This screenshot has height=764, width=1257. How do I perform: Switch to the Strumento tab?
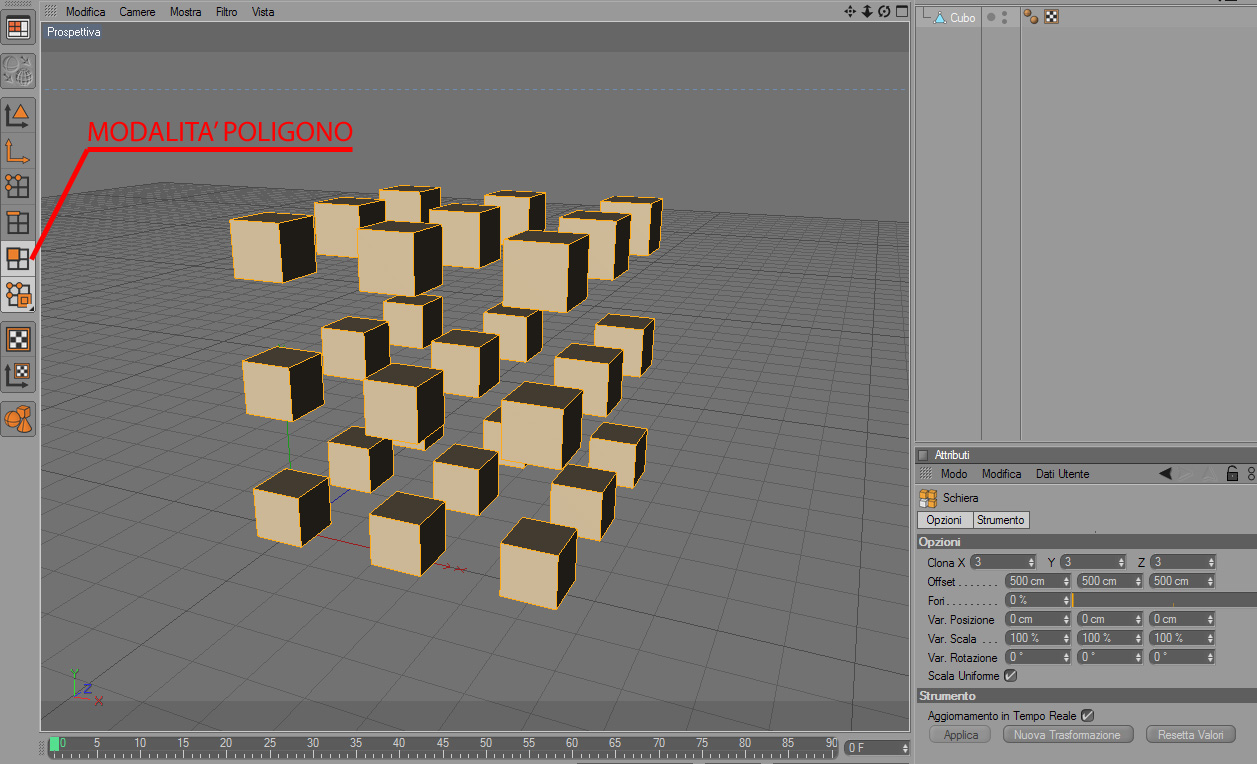pyautogui.click(x=1001, y=520)
